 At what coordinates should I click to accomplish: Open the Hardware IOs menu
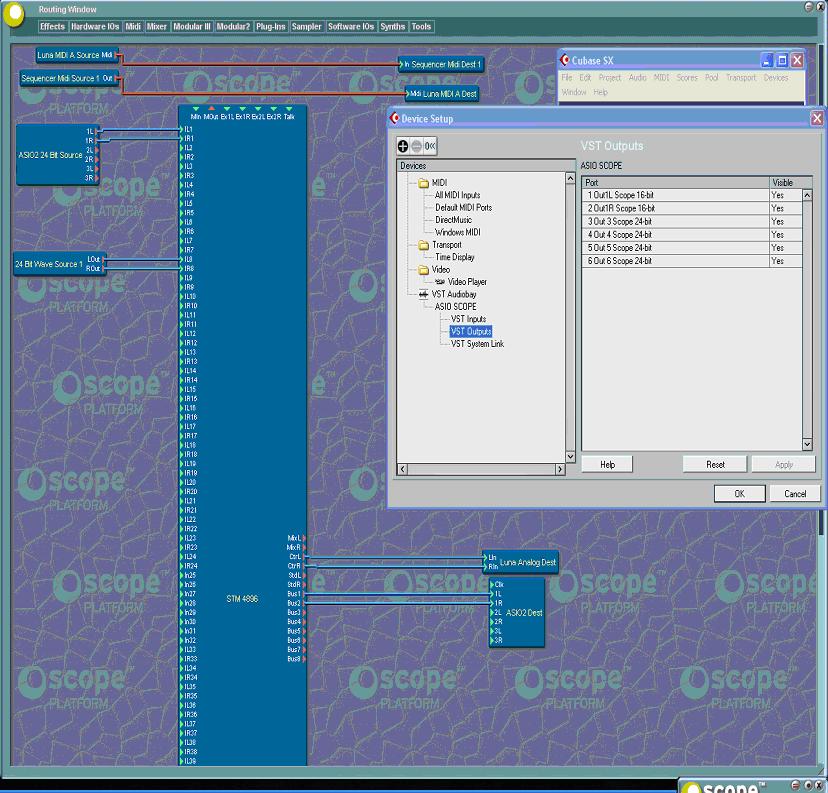click(95, 26)
